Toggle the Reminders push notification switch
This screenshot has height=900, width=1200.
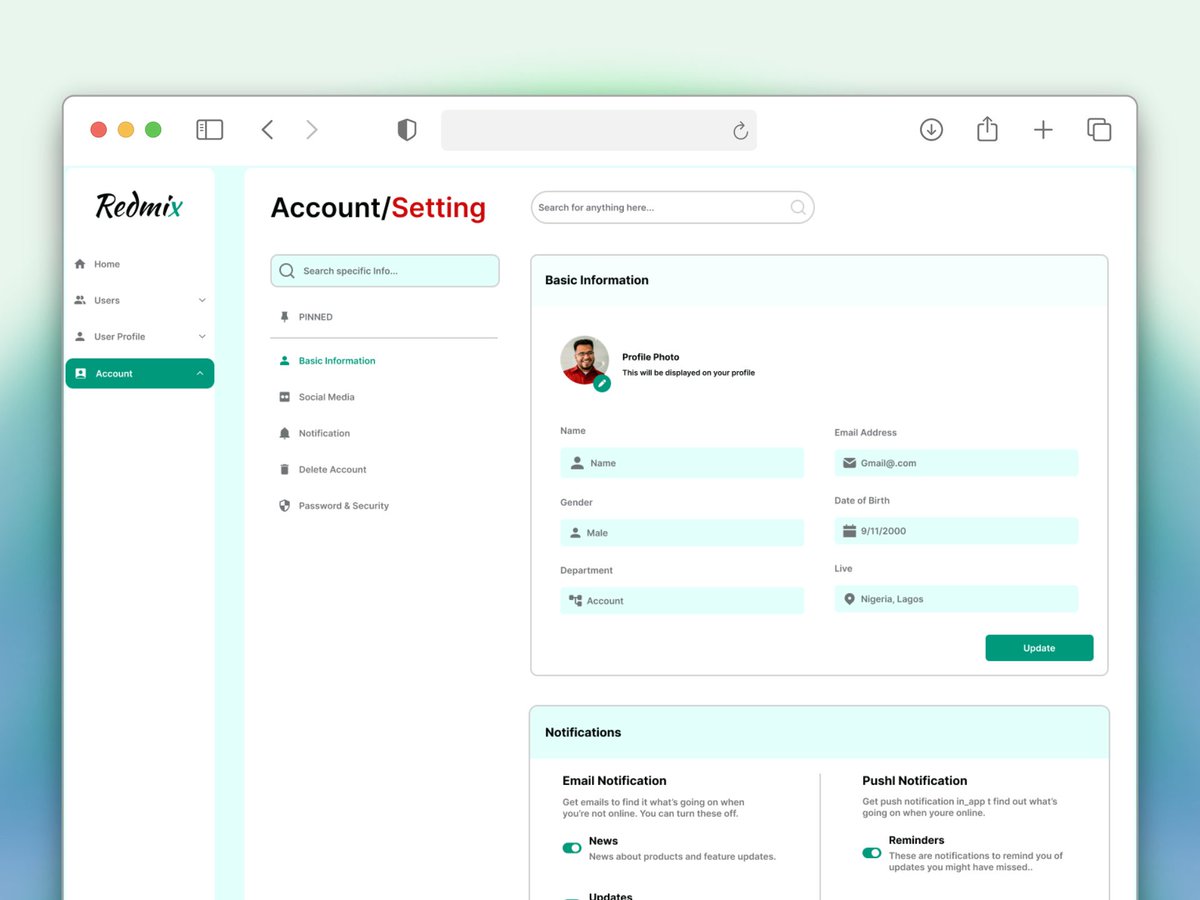coord(872,853)
